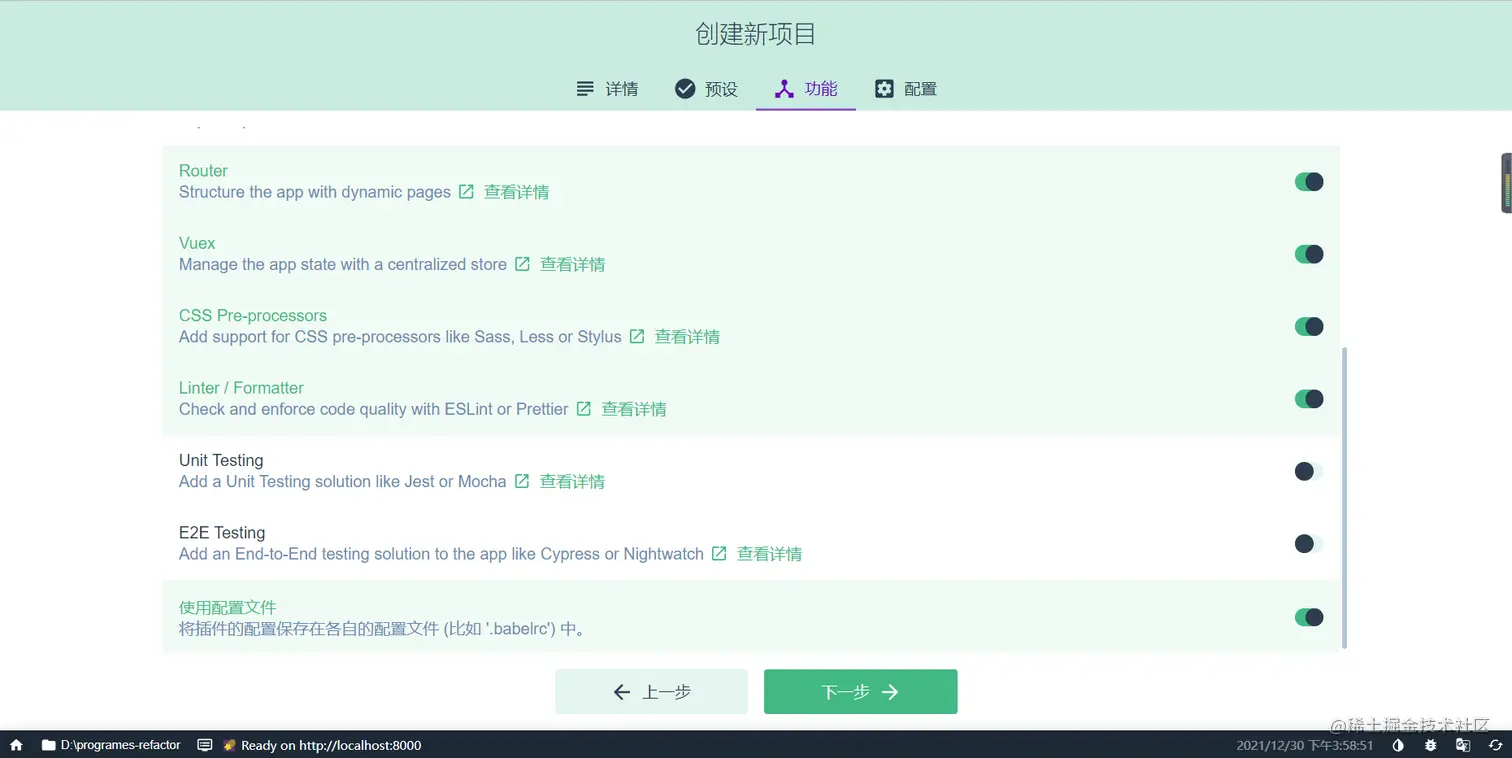Open 查看详情 link for Linter / Formatter
The width and height of the screenshot is (1512, 758).
pyautogui.click(x=634, y=409)
